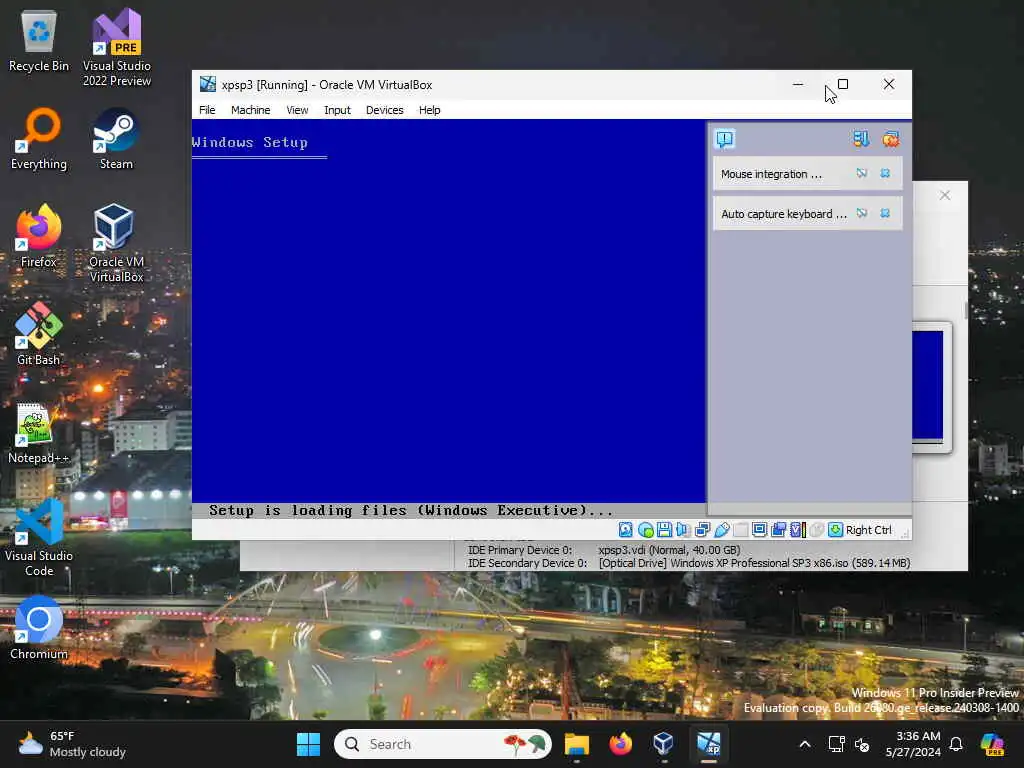Click the VM preview thumbnail in Manager window
Viewport: 1024px width, 768px height.
[931, 387]
